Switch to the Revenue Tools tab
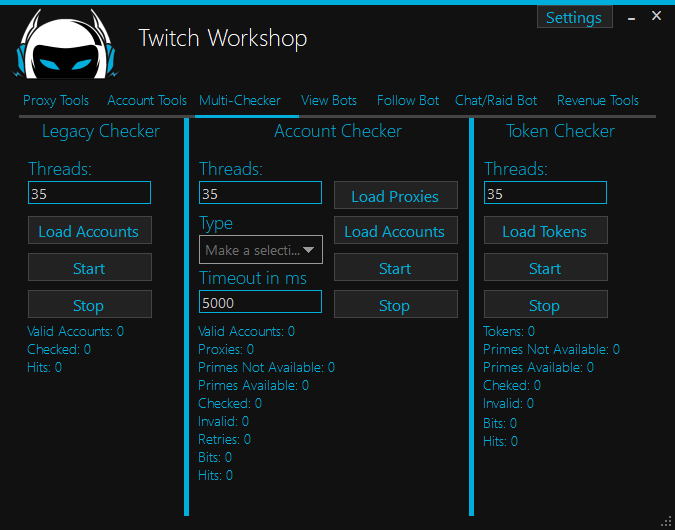The image size is (675, 530). point(597,100)
